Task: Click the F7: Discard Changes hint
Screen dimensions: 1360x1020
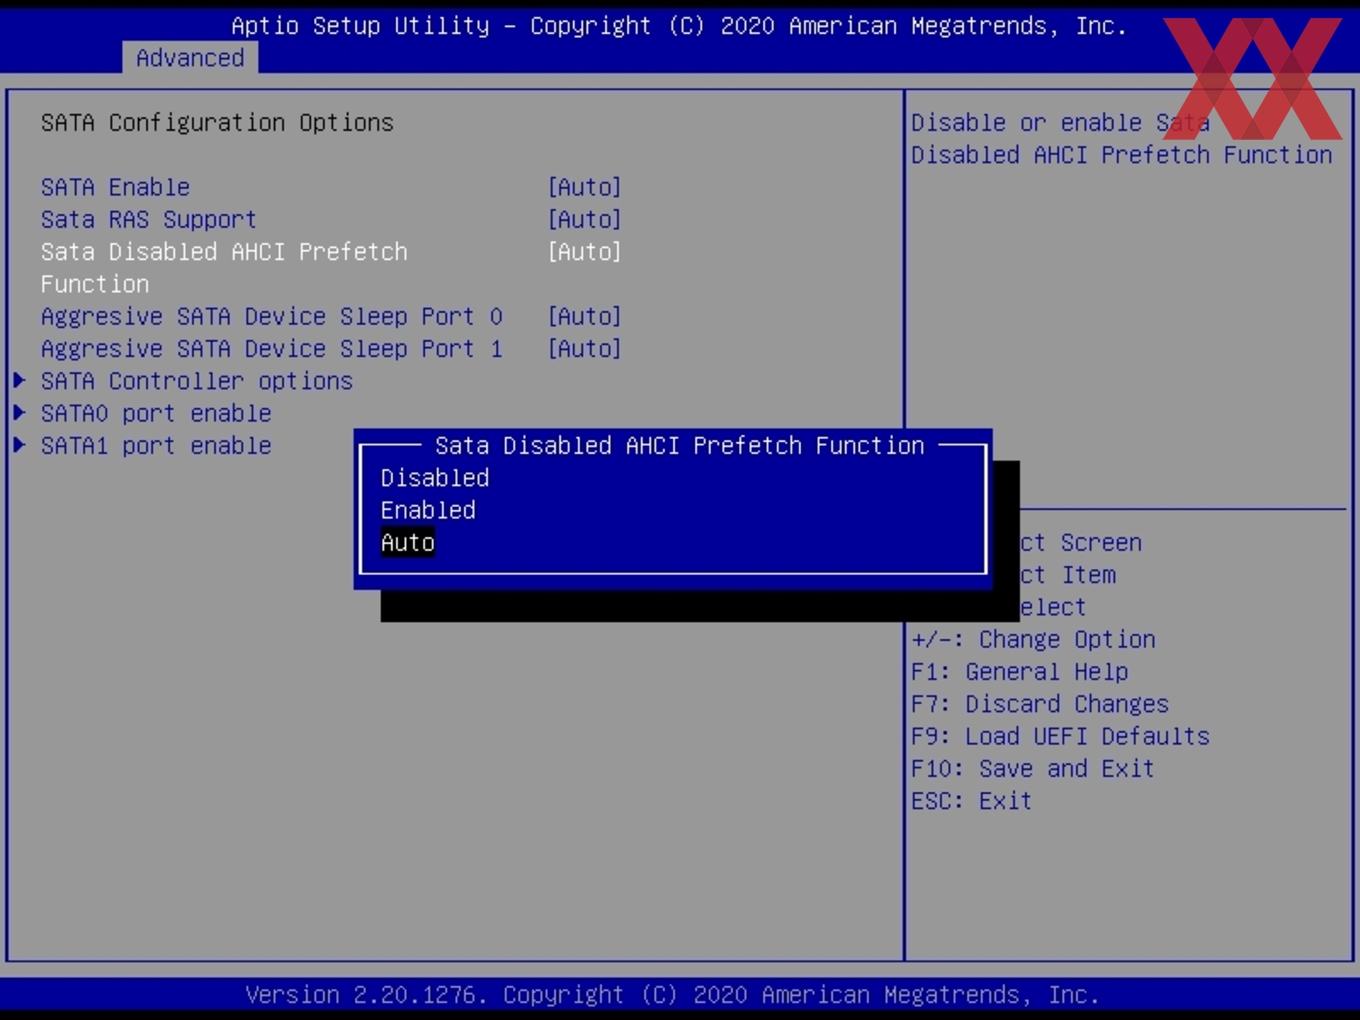Action: (1039, 704)
